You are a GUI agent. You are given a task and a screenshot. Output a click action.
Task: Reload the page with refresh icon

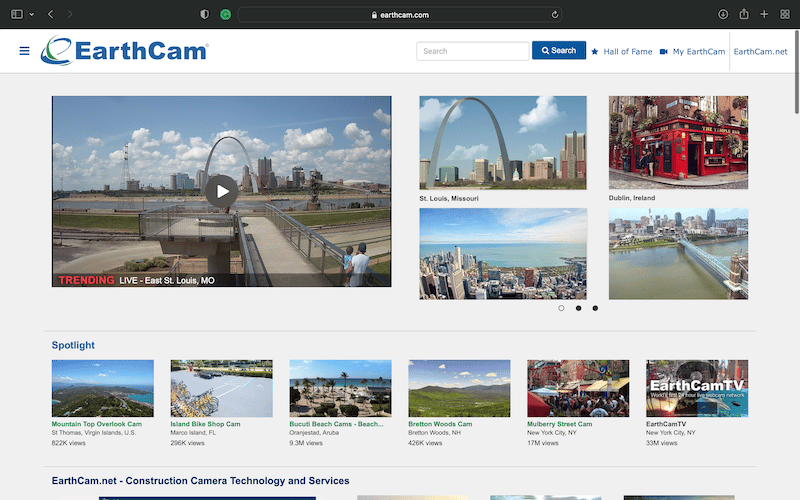[x=555, y=15]
